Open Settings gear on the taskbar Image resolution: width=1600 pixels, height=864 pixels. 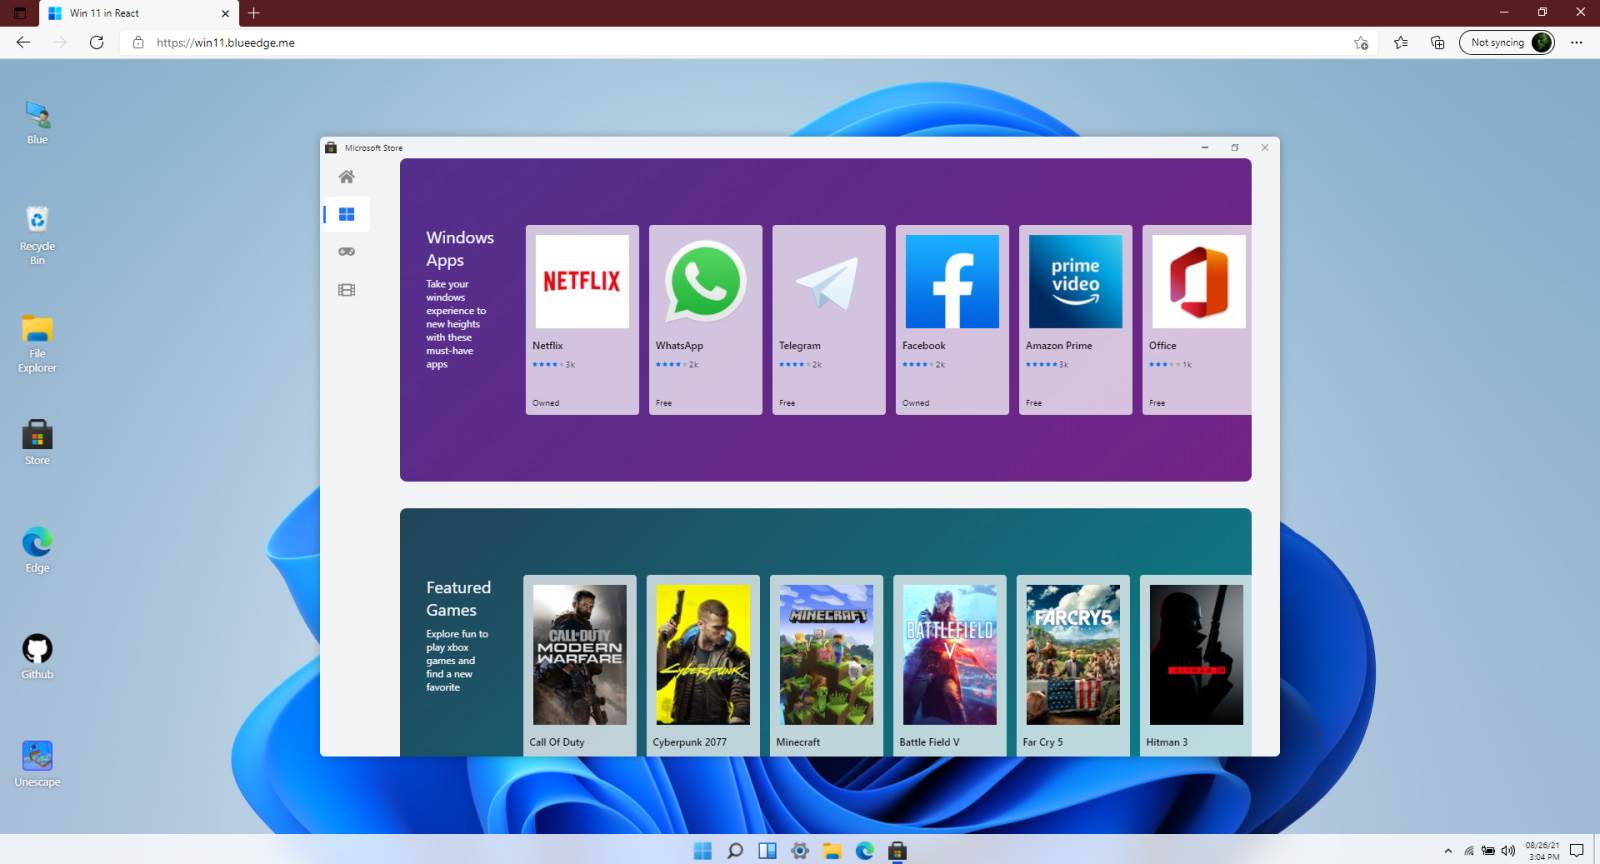800,851
